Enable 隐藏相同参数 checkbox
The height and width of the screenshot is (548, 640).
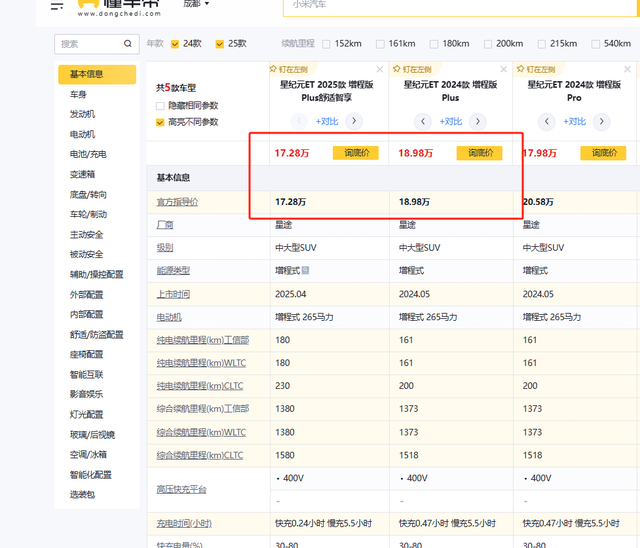click(160, 106)
